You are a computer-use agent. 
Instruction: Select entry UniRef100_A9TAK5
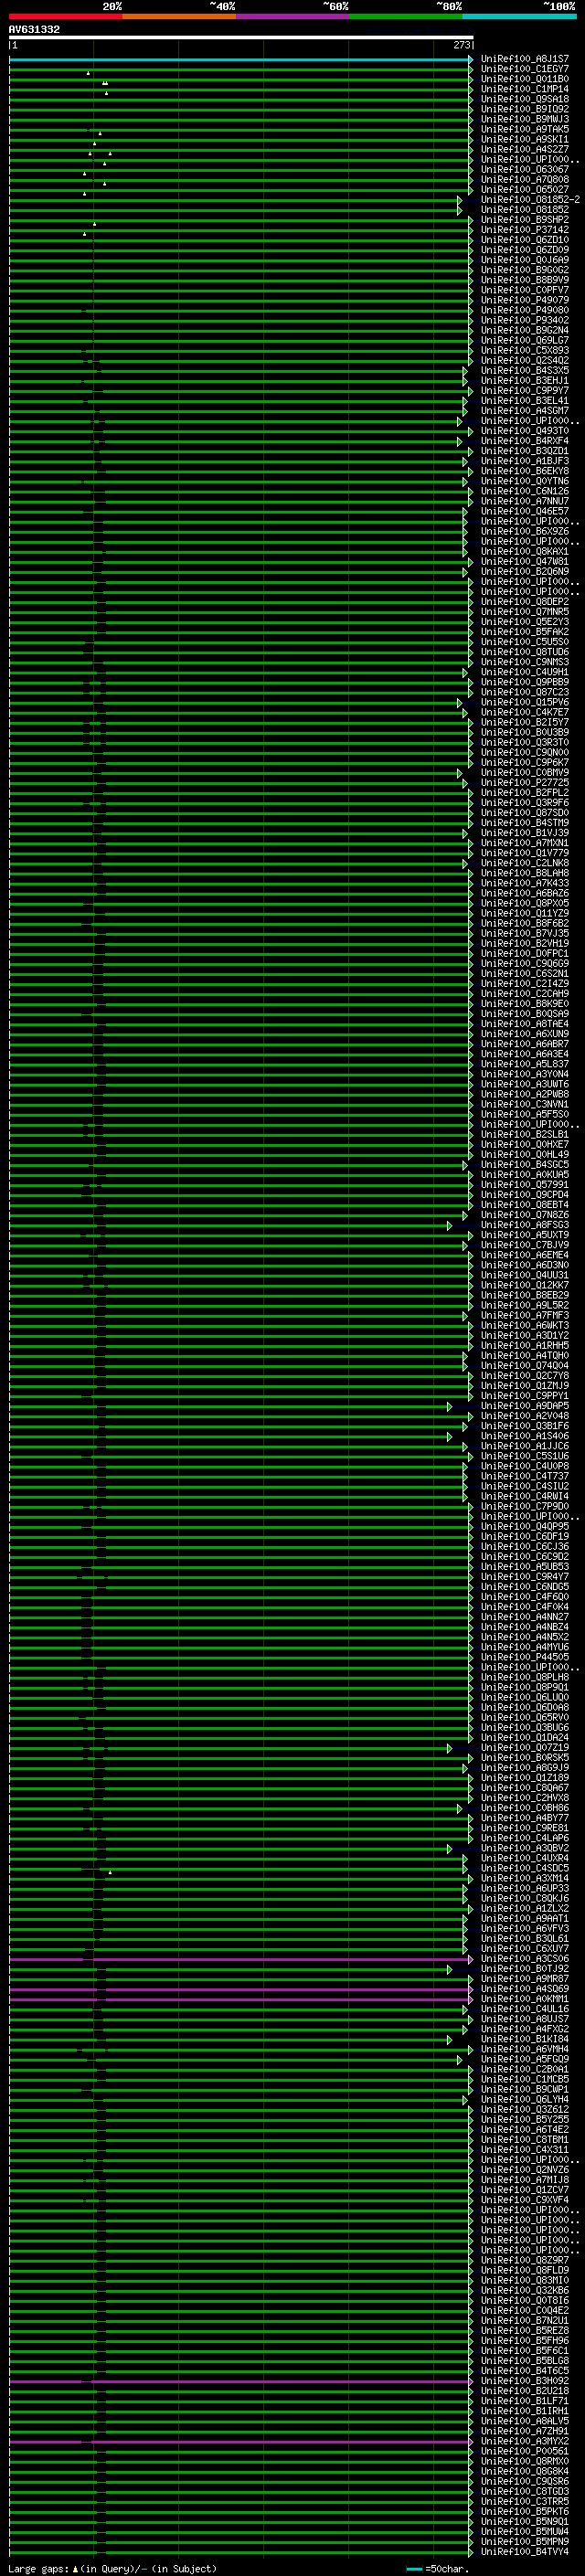pos(525,129)
